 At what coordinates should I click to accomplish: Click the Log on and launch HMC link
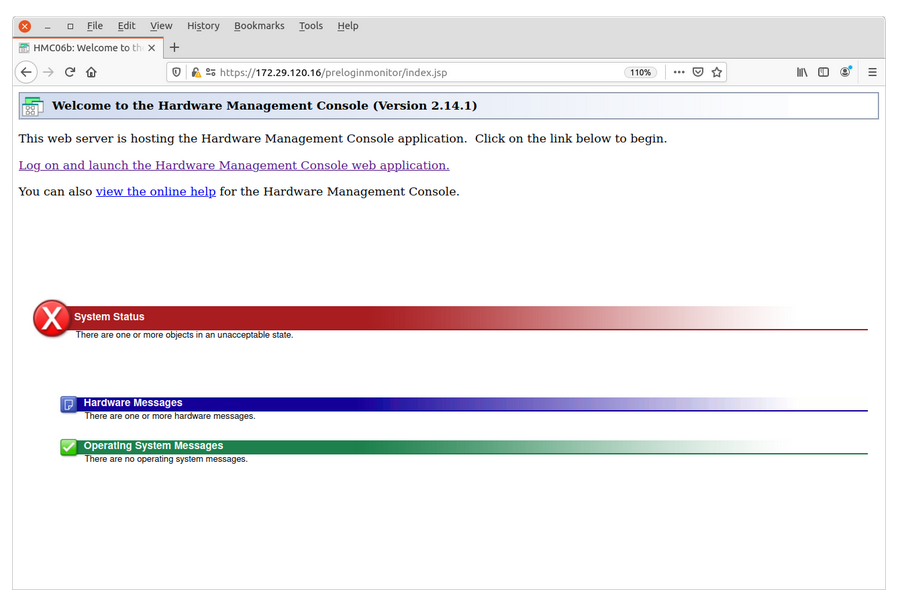click(x=234, y=166)
